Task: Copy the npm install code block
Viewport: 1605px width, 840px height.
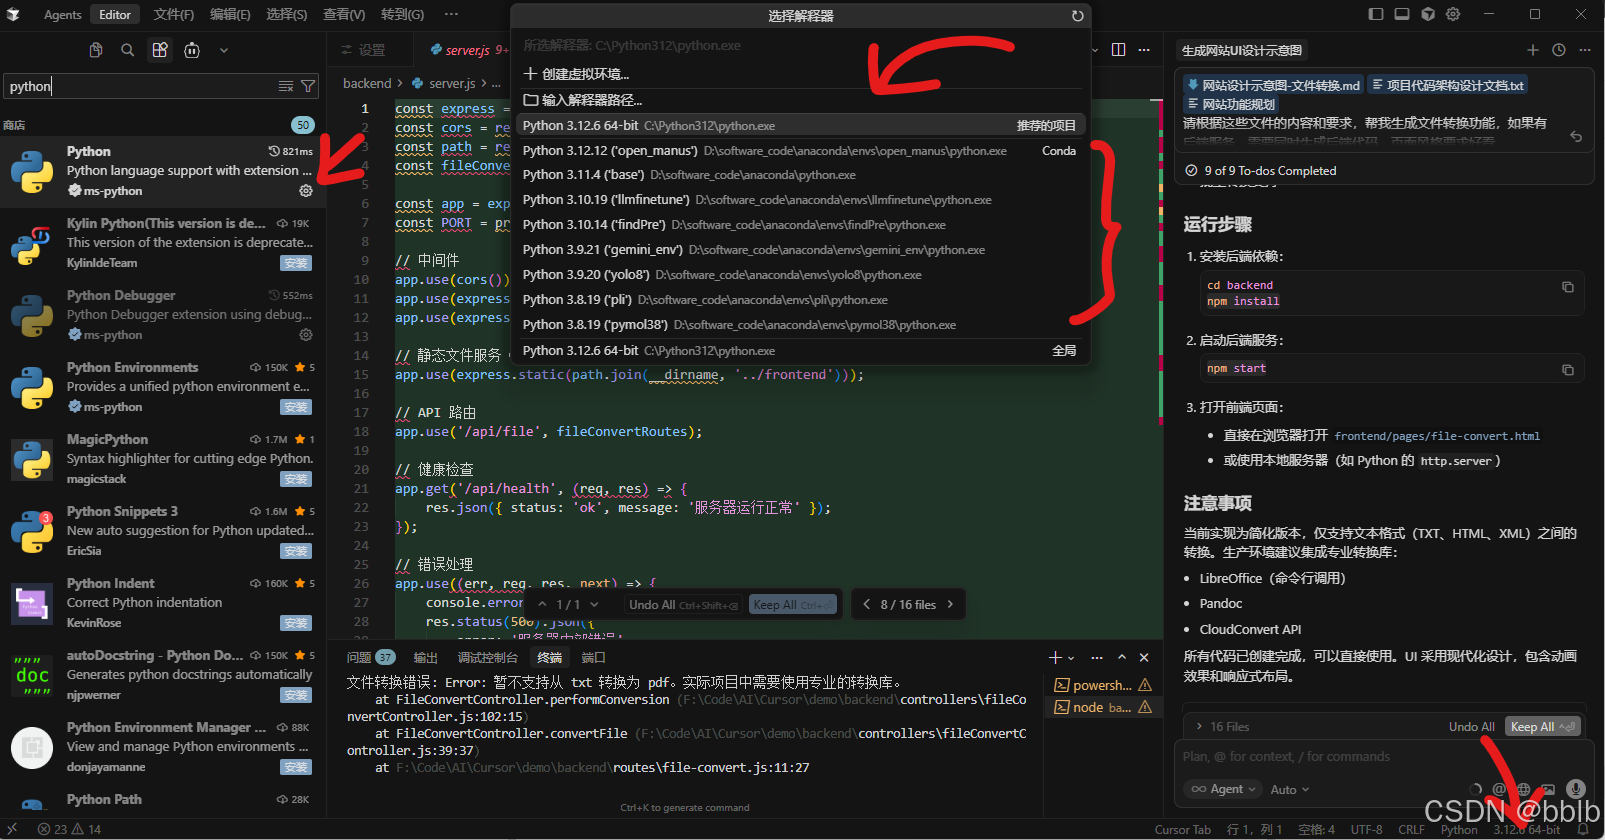Action: click(x=1568, y=287)
